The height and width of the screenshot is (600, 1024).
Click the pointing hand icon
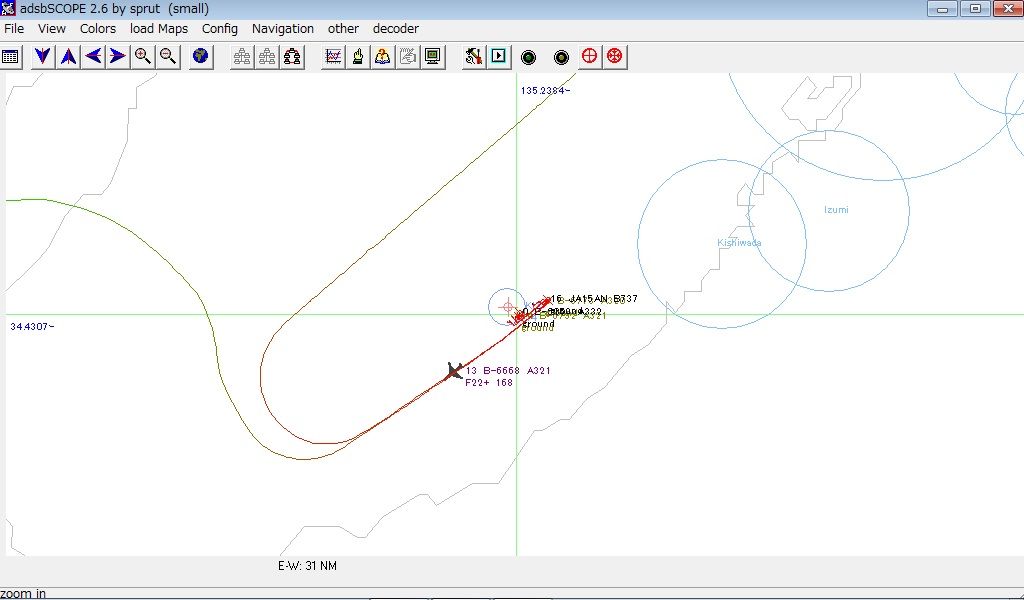[356, 56]
